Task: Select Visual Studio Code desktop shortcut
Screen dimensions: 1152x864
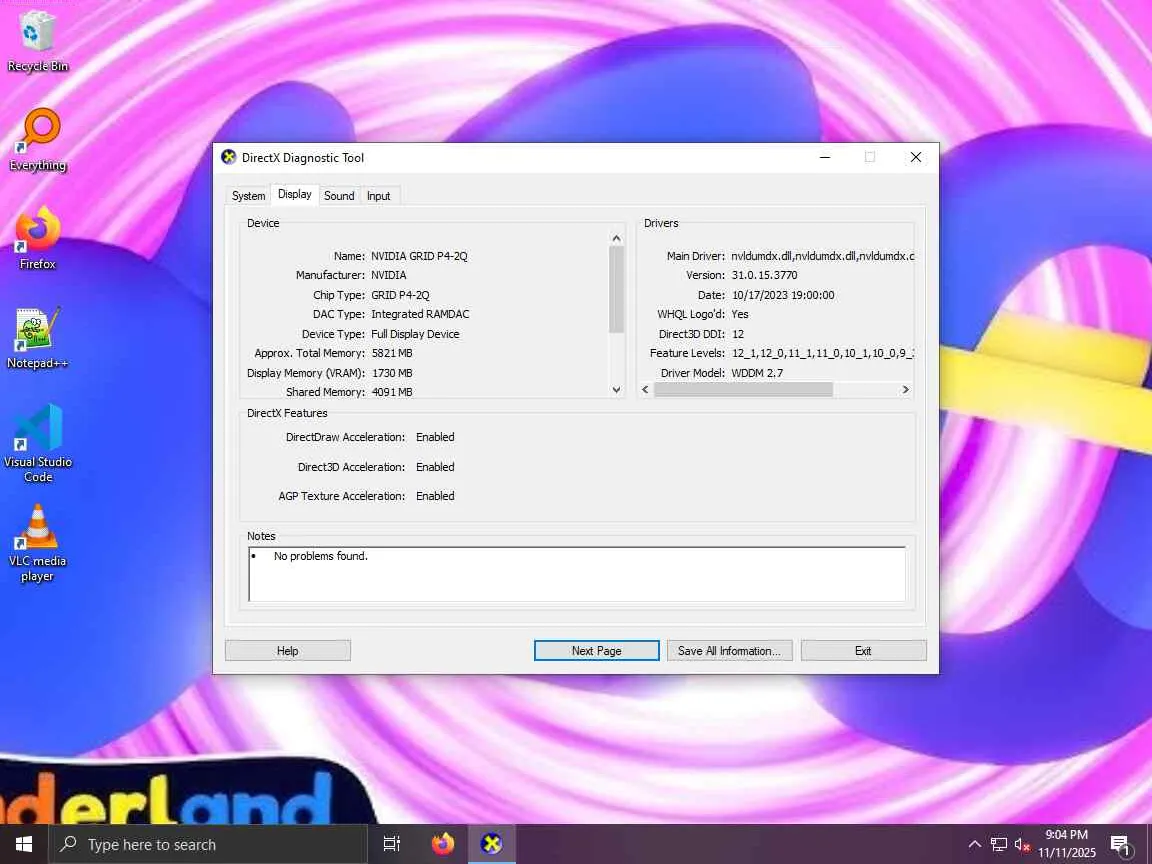Action: coord(37,443)
